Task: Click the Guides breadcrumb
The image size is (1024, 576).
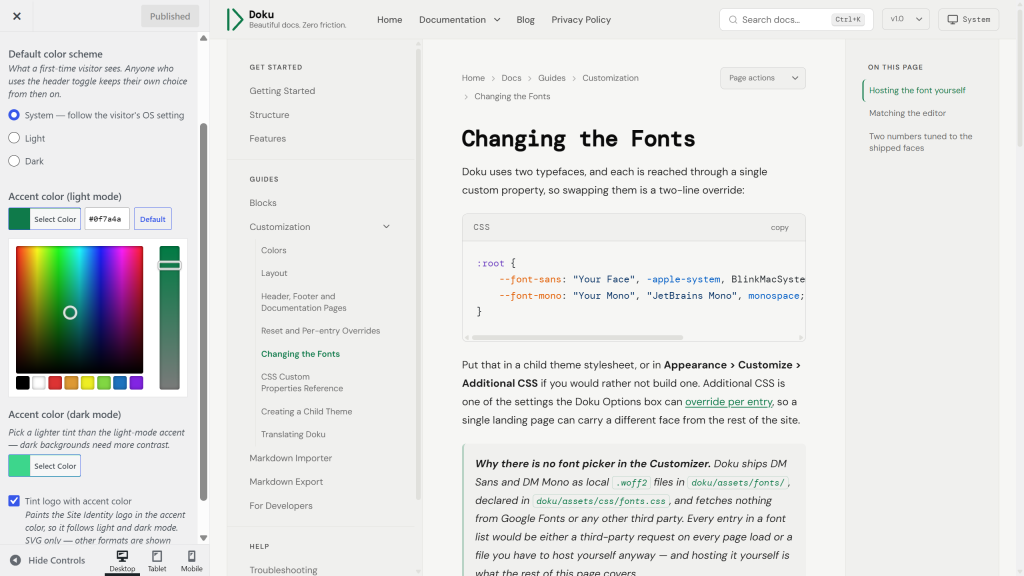Action: click(x=552, y=78)
